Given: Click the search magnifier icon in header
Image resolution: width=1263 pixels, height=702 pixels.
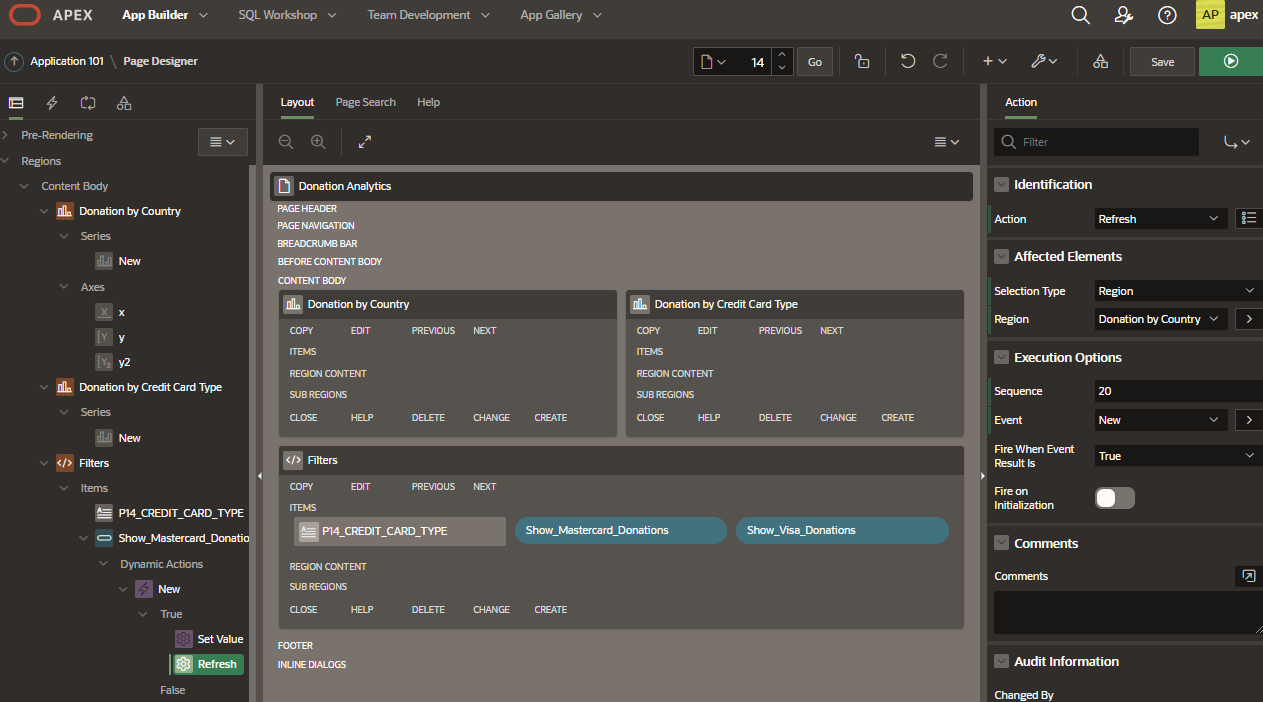Looking at the screenshot, I should (x=1080, y=15).
